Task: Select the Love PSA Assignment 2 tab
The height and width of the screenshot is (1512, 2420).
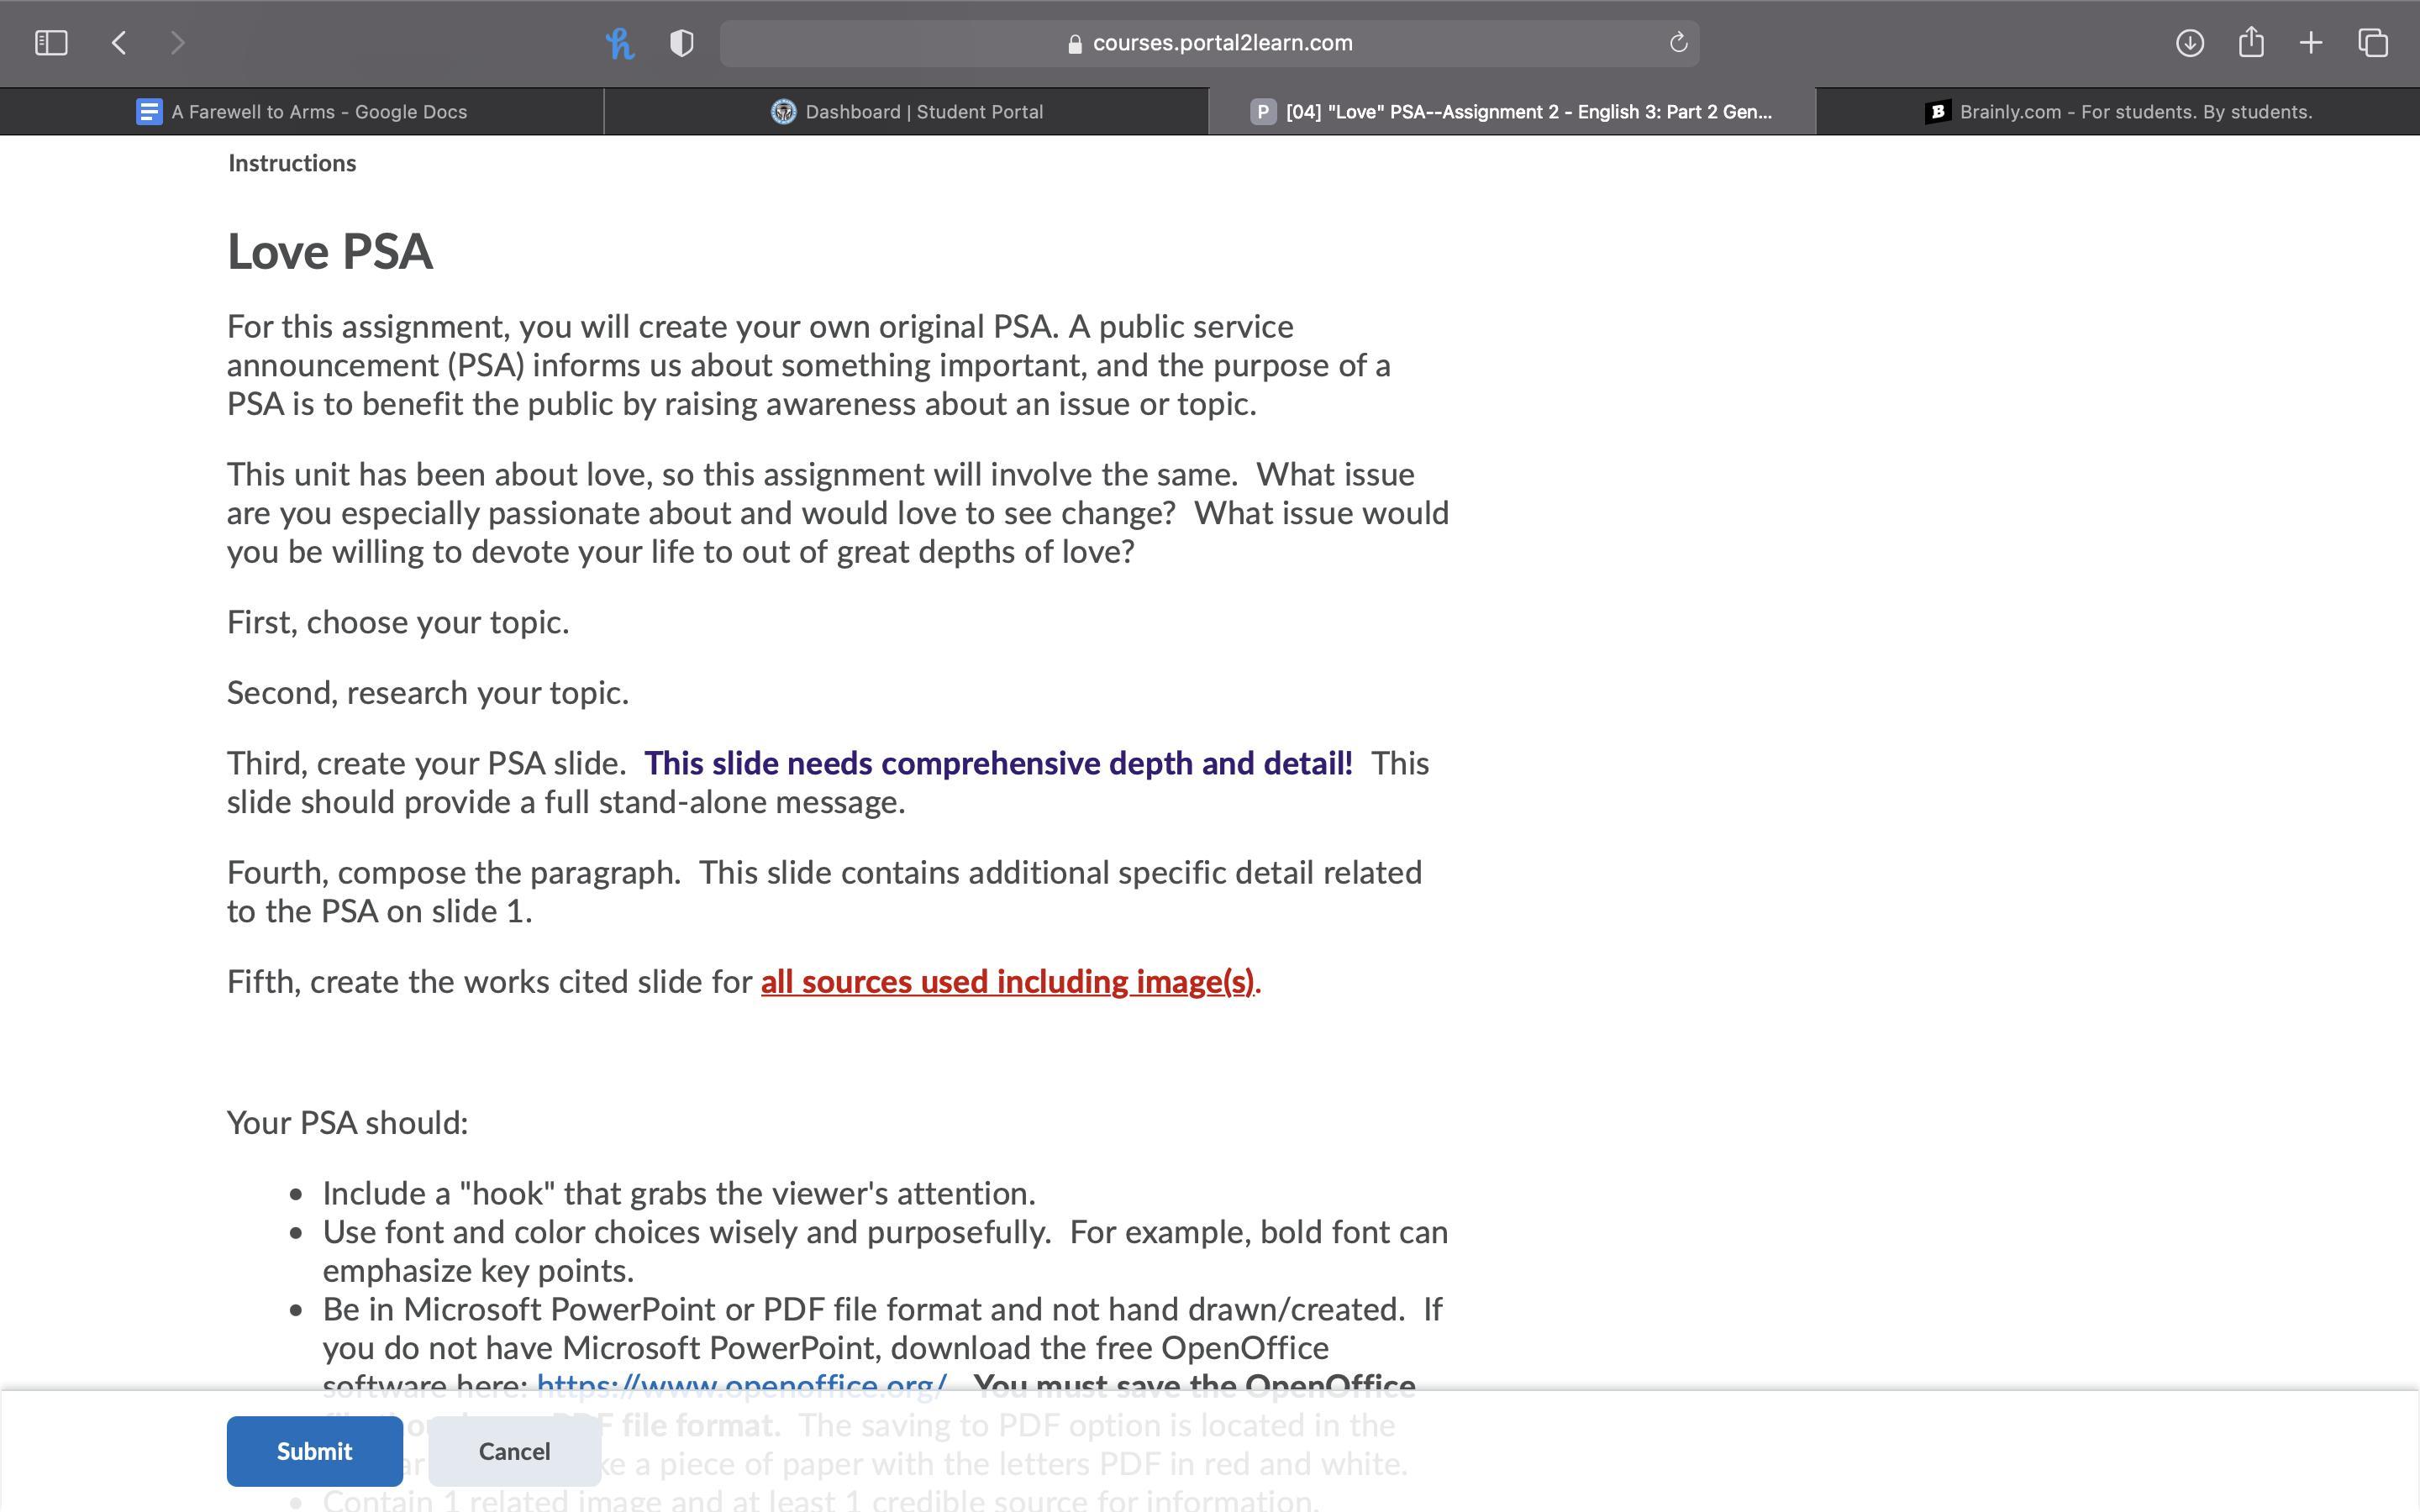Action: pyautogui.click(x=1511, y=112)
